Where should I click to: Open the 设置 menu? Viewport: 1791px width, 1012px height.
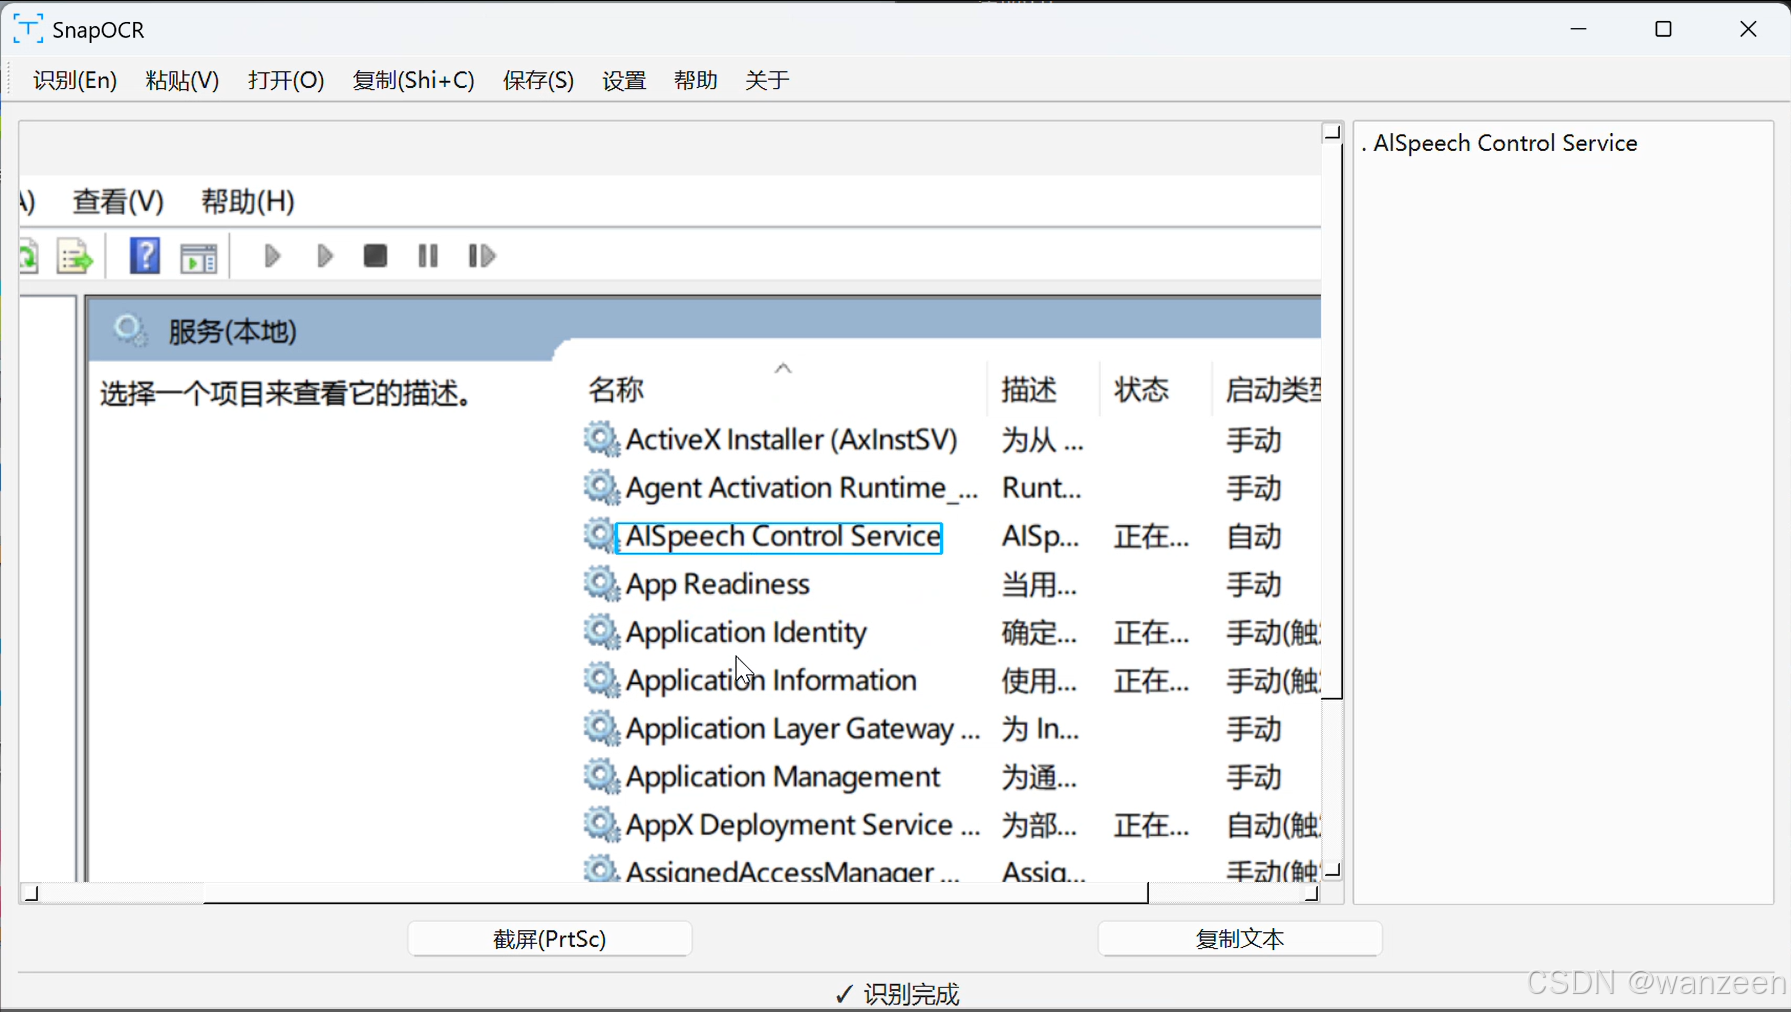click(624, 80)
